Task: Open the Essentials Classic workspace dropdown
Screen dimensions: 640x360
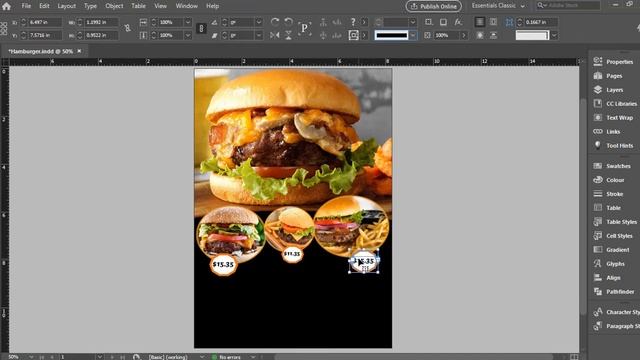Action: pyautogui.click(x=498, y=6)
